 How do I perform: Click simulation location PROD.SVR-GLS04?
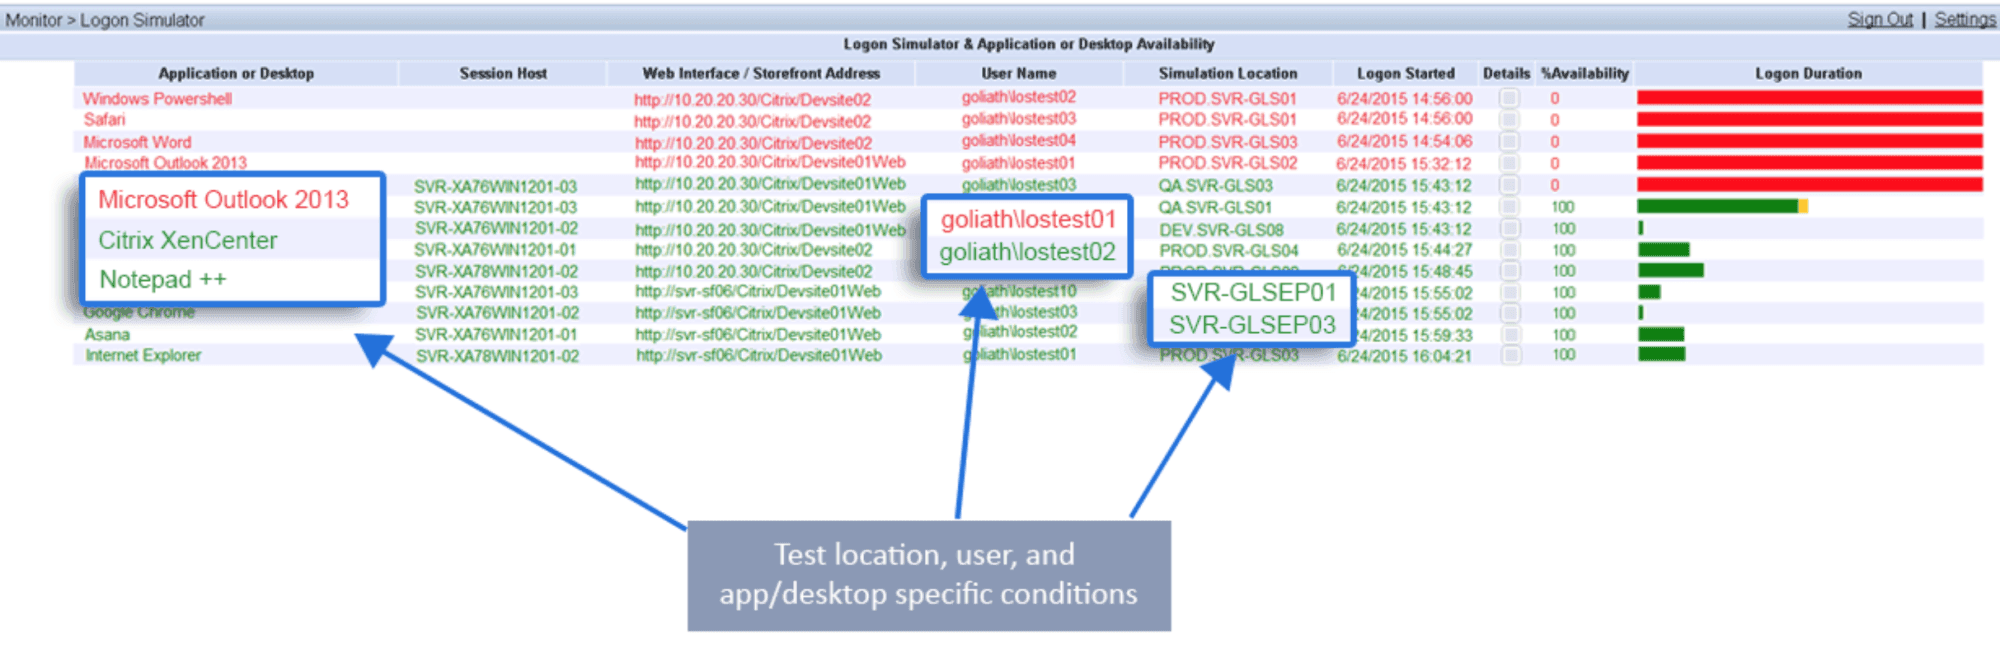tap(1229, 250)
